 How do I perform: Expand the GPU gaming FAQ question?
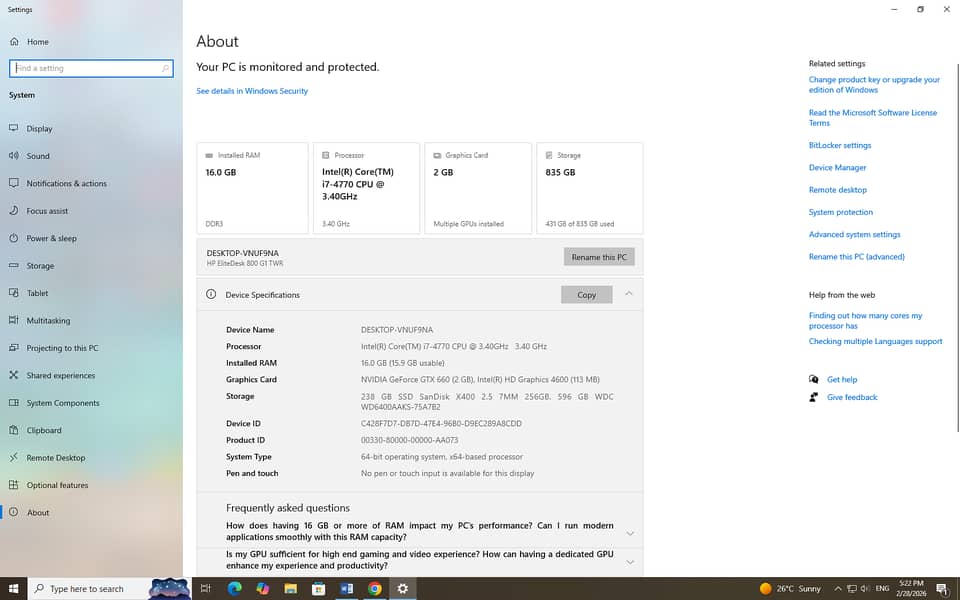629,562
